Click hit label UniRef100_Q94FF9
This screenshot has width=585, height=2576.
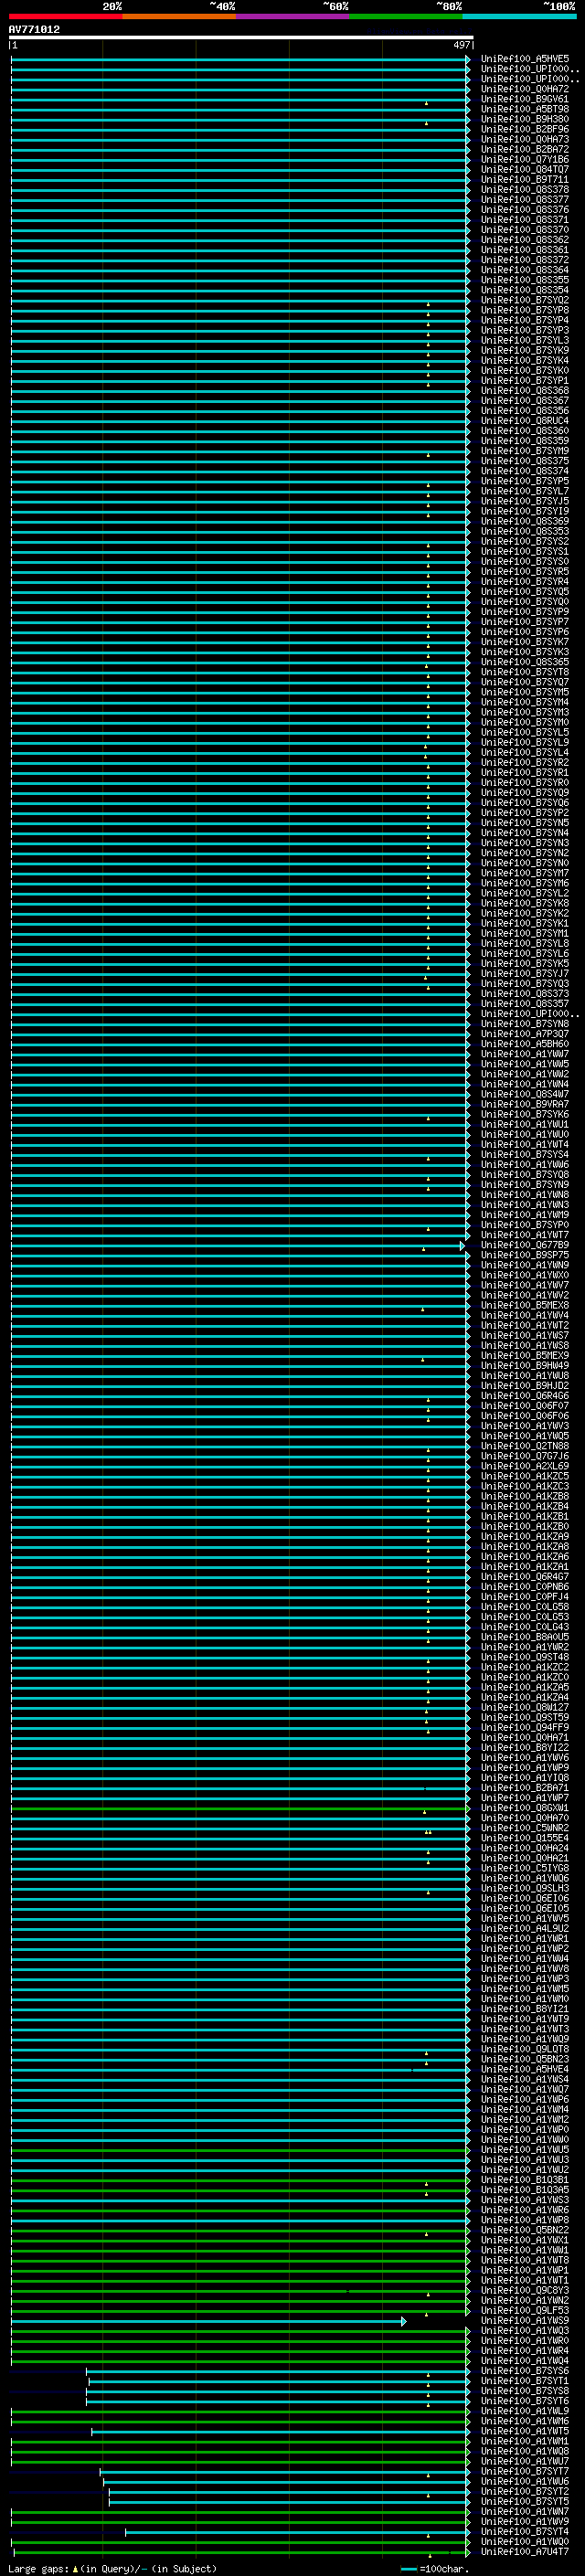(x=525, y=1728)
